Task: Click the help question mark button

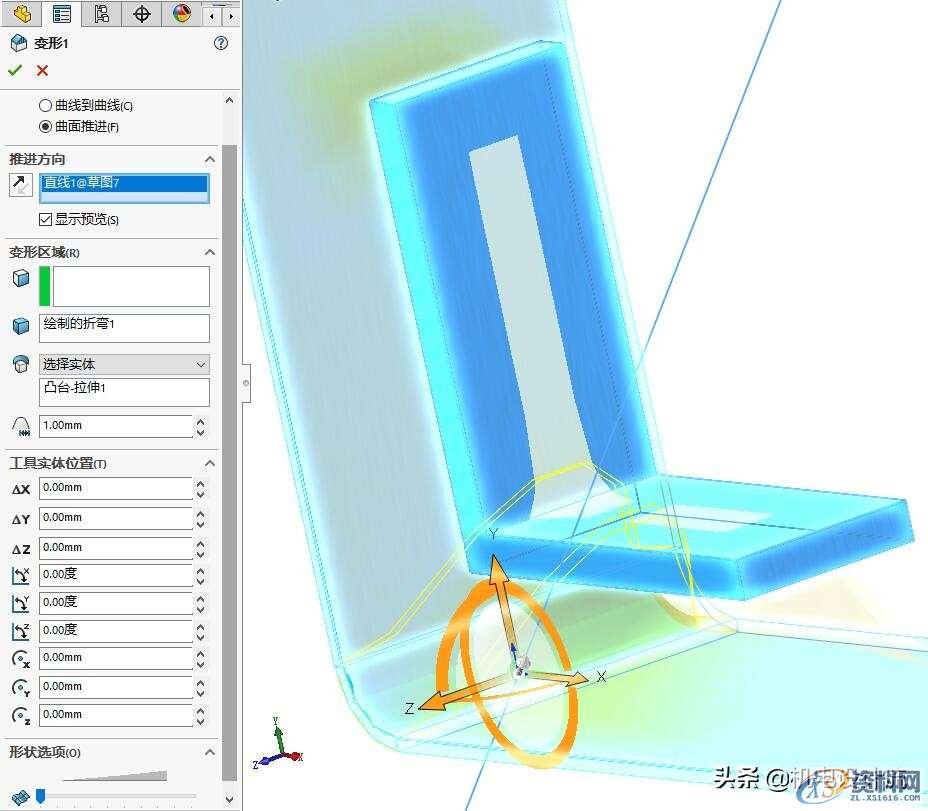Action: (220, 43)
